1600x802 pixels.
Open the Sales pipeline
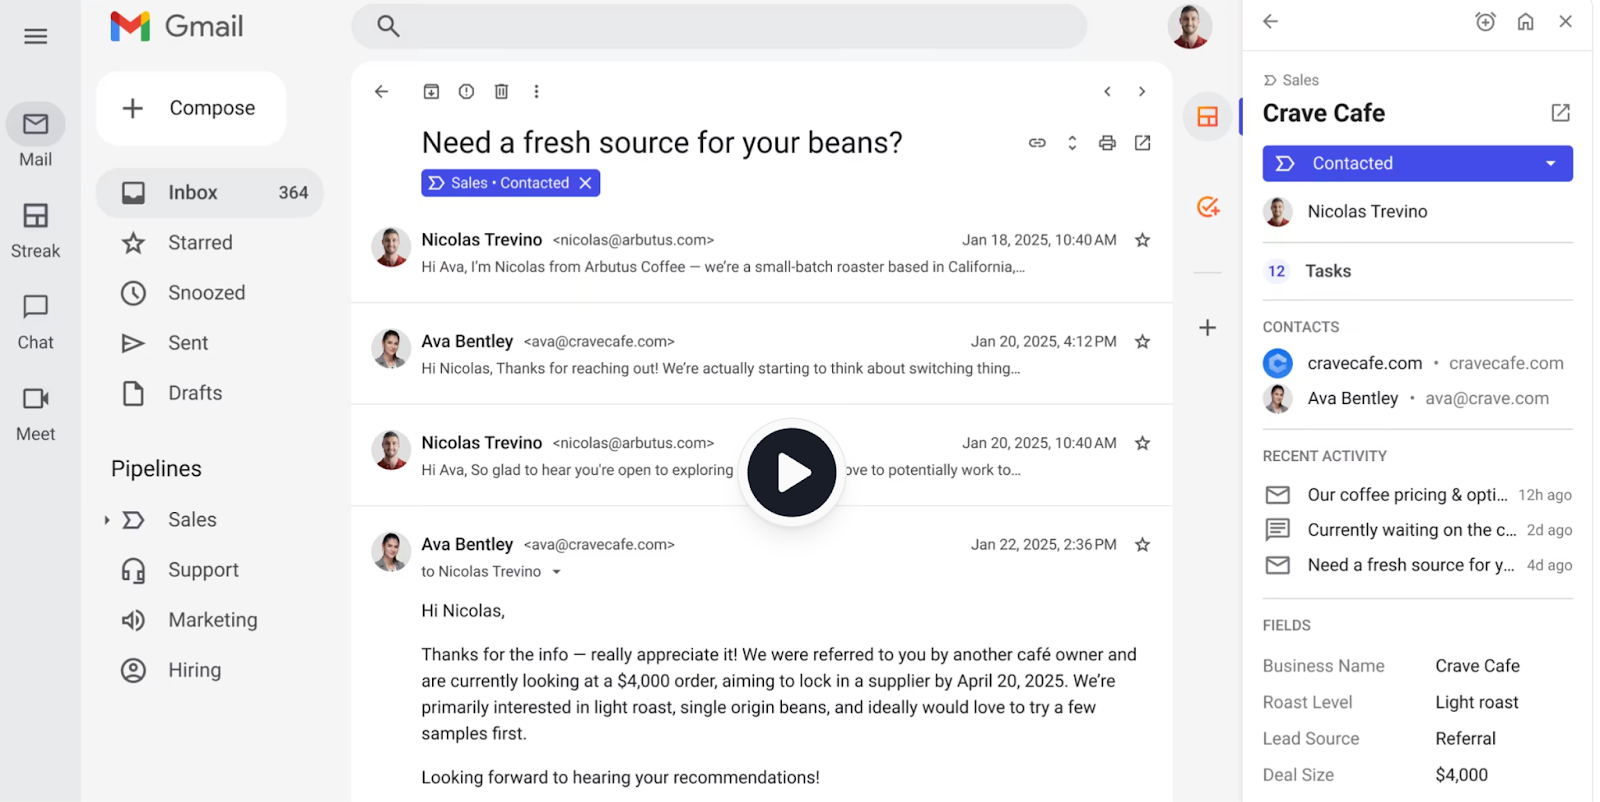192,520
